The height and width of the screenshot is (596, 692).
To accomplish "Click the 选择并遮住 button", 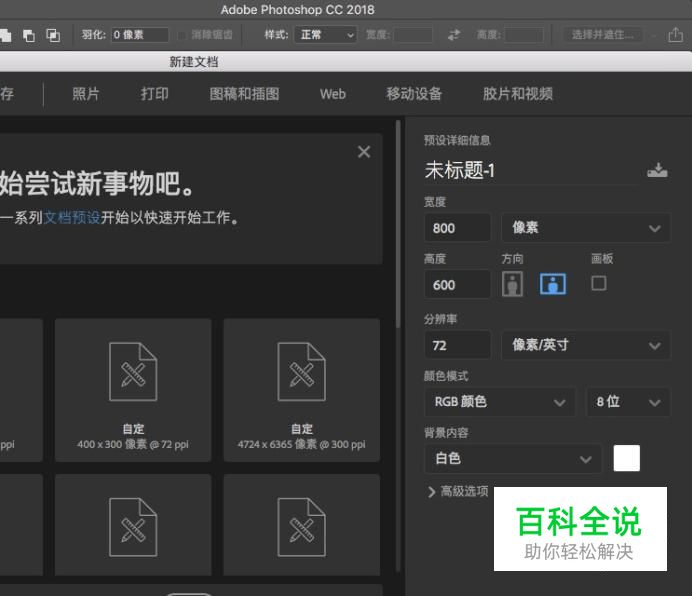I will pos(602,35).
